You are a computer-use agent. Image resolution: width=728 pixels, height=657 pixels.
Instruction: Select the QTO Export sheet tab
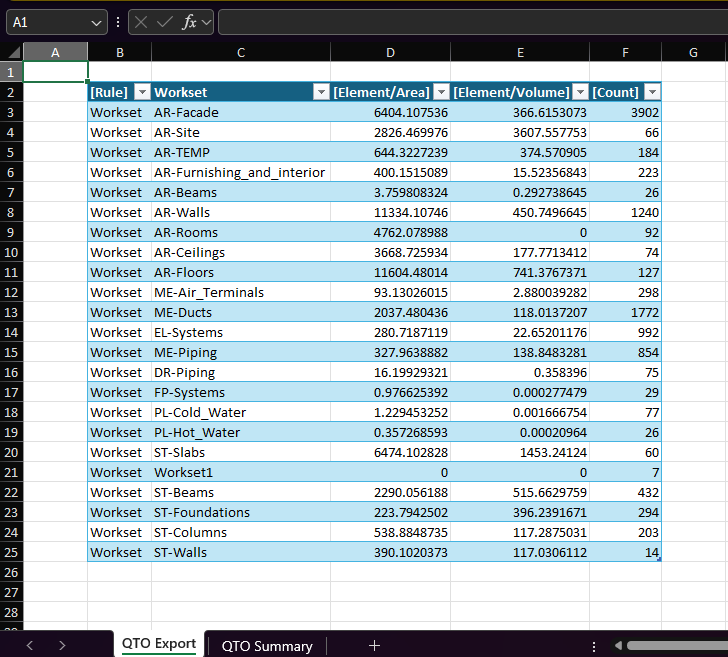tap(159, 644)
